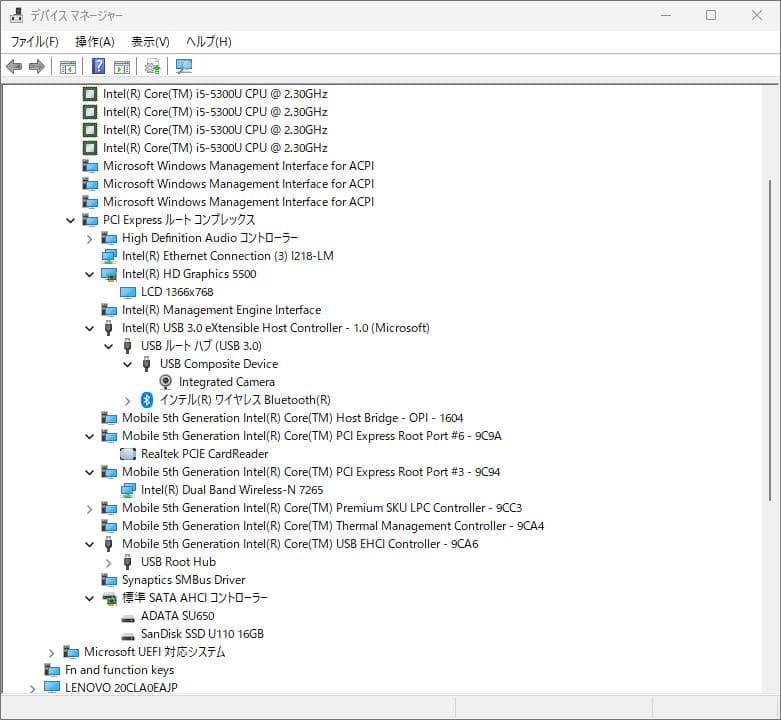
Task: Click the card icon of Realtek PCIE CardReader
Action: 128,454
